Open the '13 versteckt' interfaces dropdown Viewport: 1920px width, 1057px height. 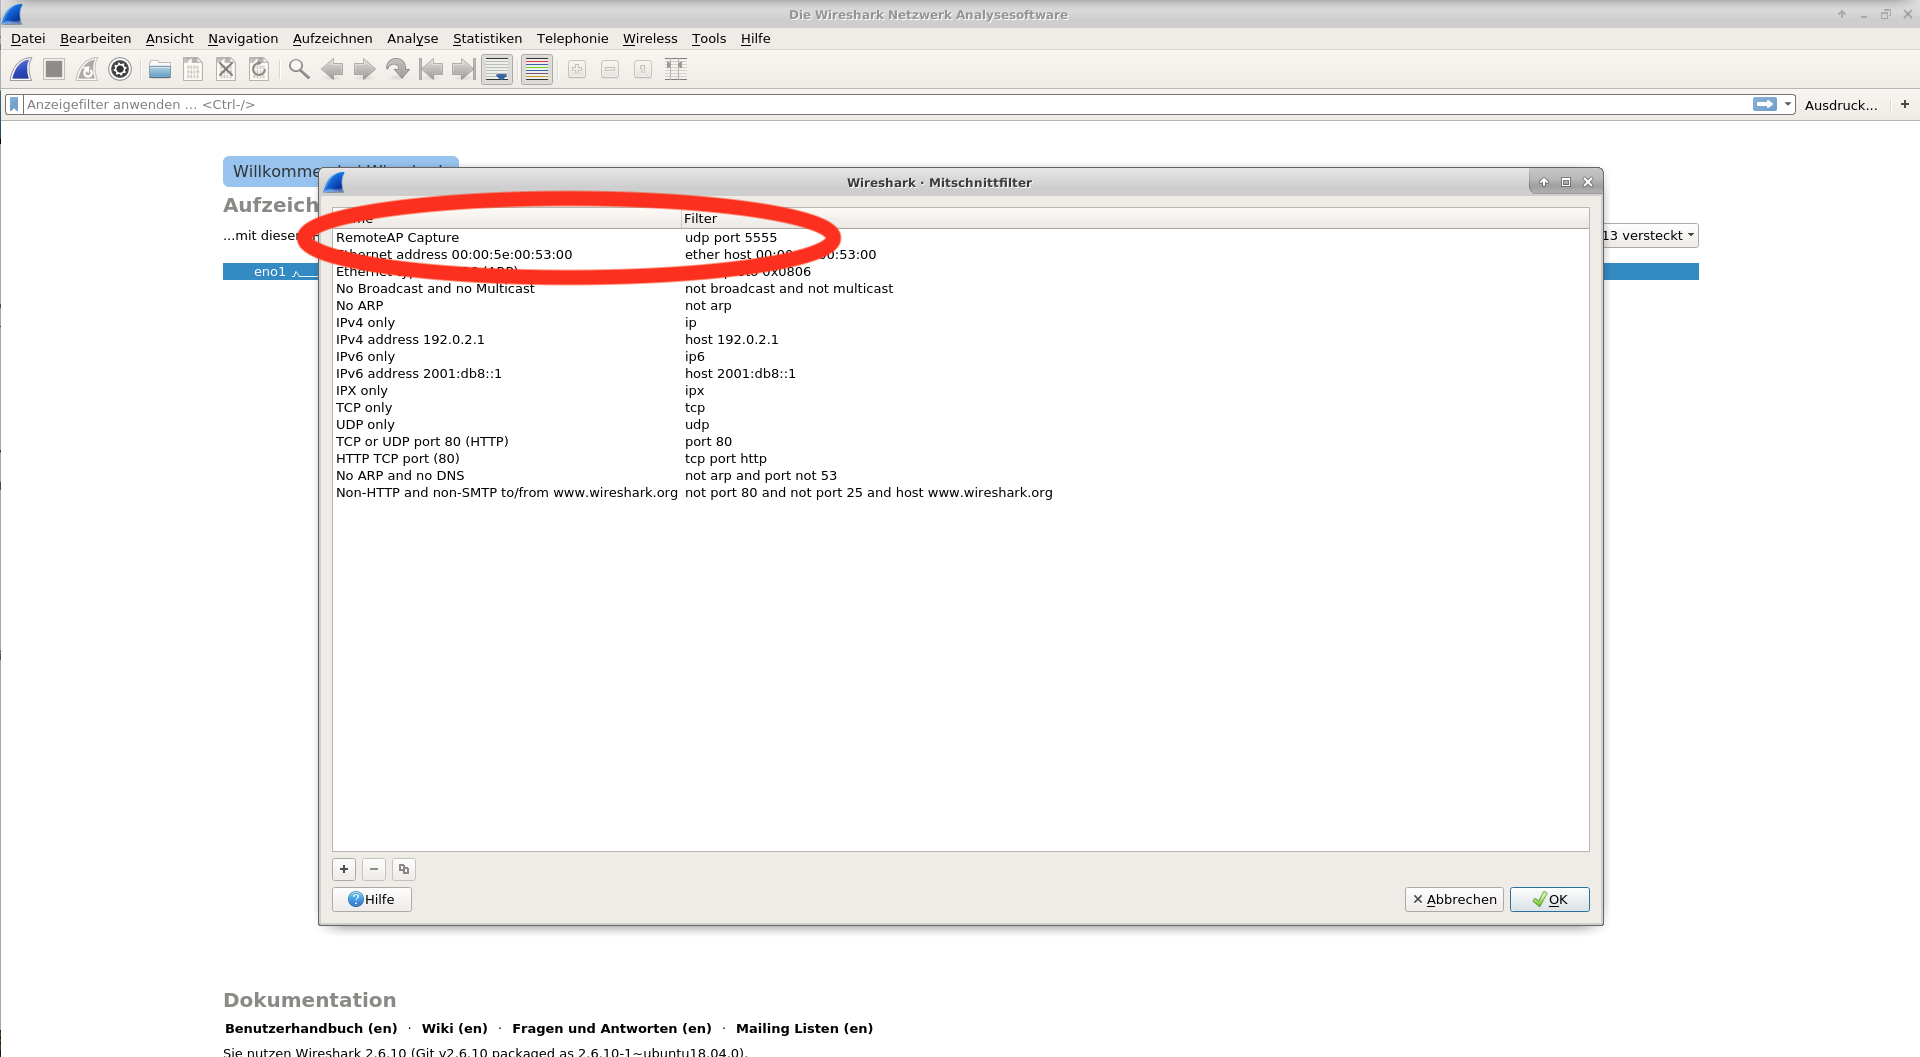[x=1650, y=236]
